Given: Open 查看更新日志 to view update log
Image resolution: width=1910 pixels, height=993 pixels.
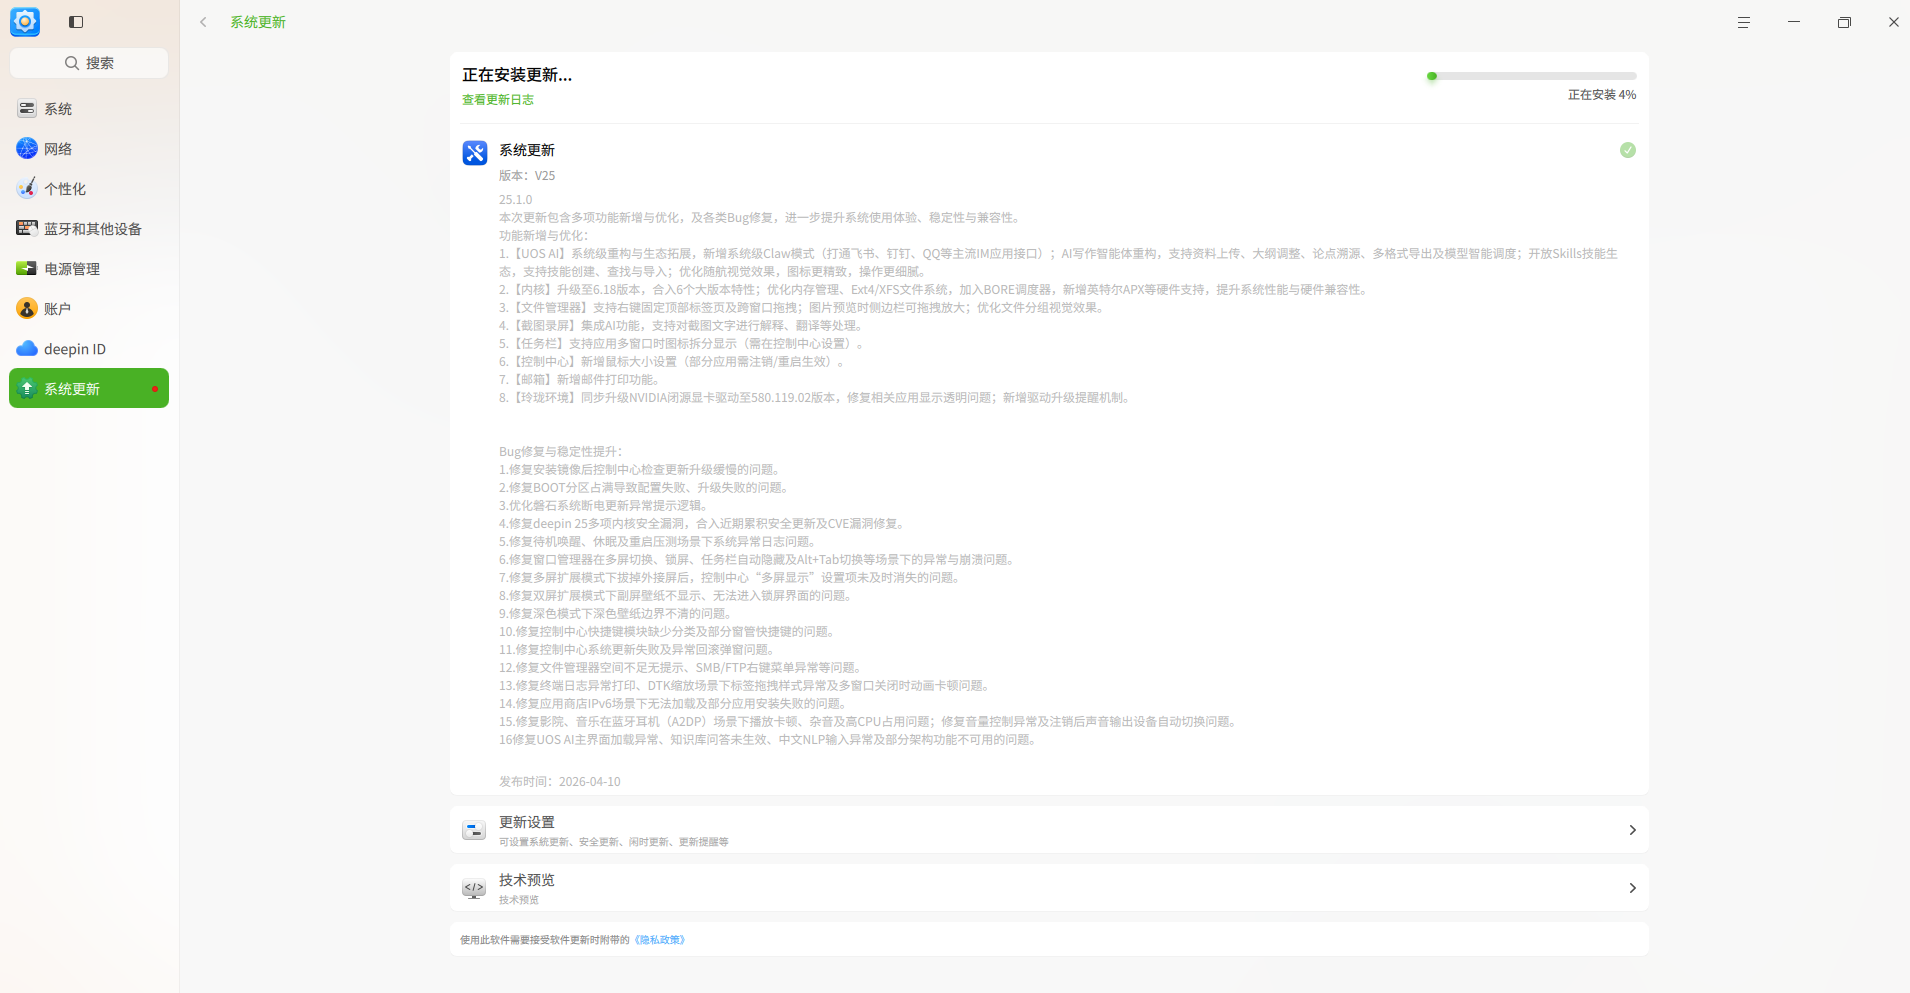Looking at the screenshot, I should (497, 99).
